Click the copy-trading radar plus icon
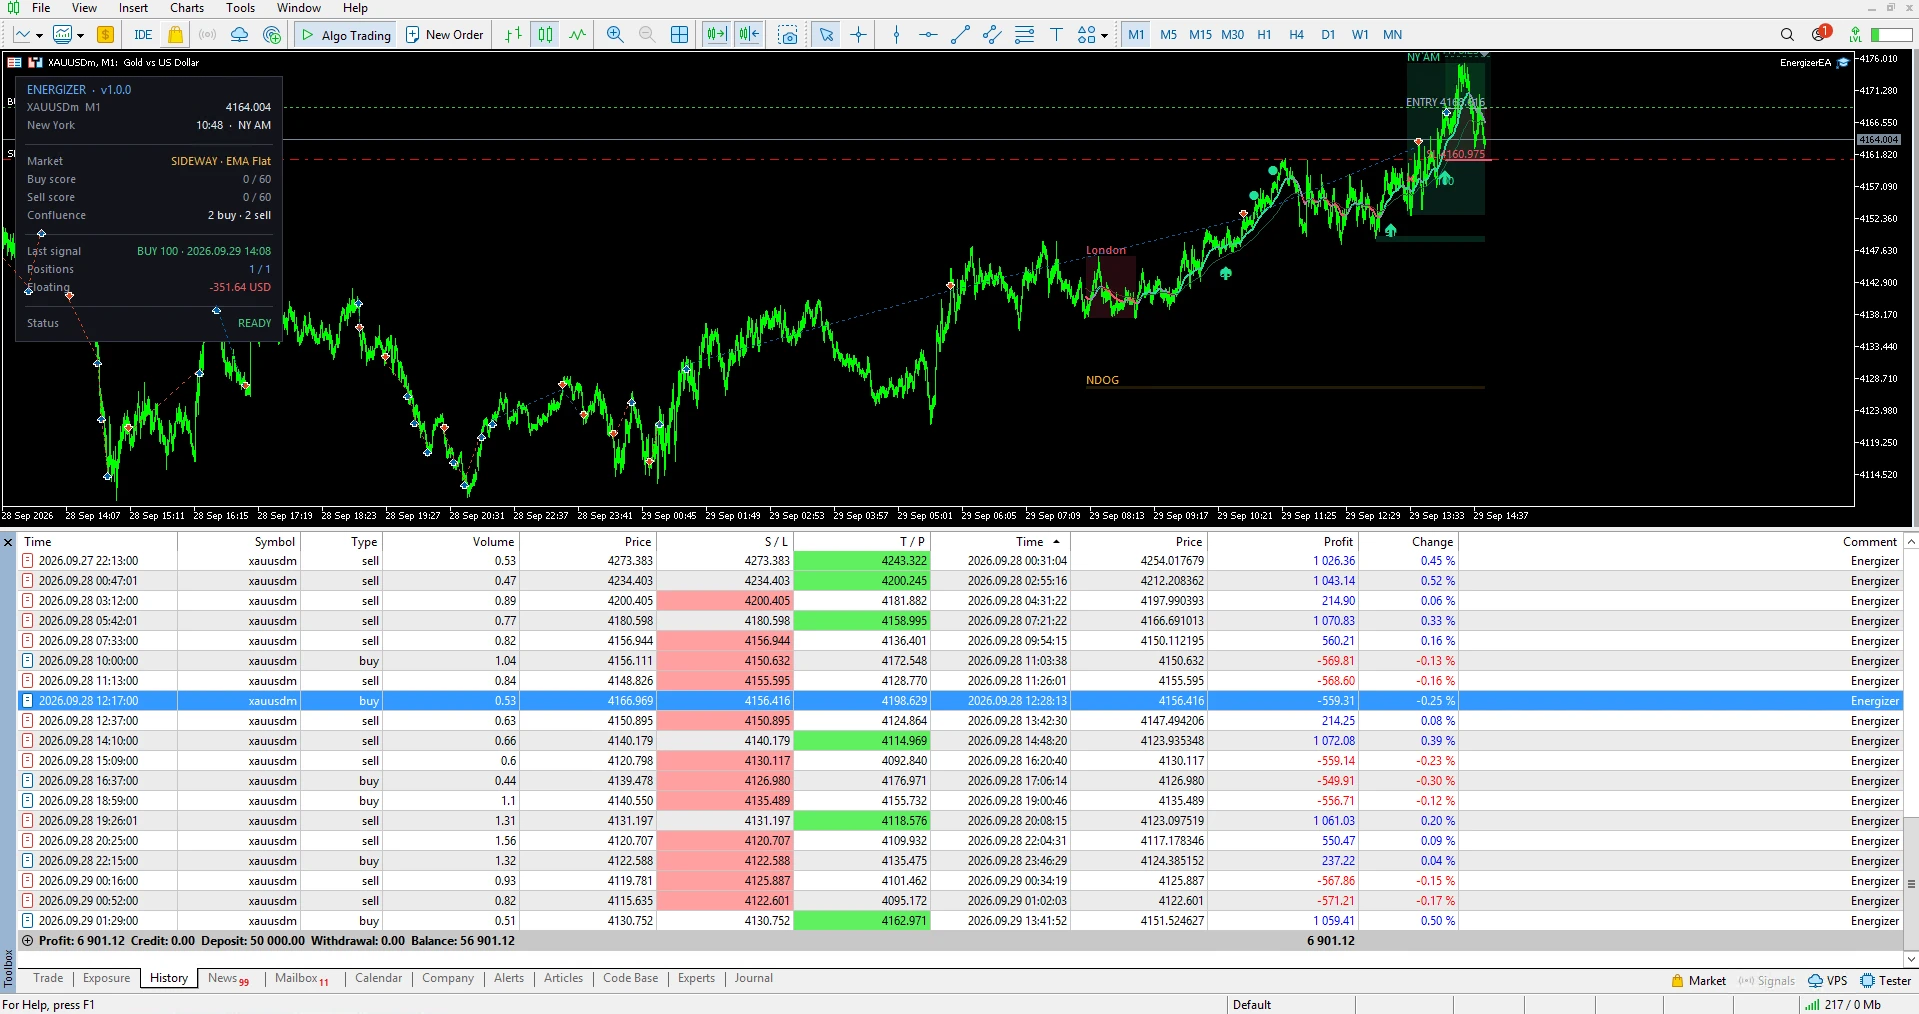The height and width of the screenshot is (1014, 1919). [x=272, y=35]
